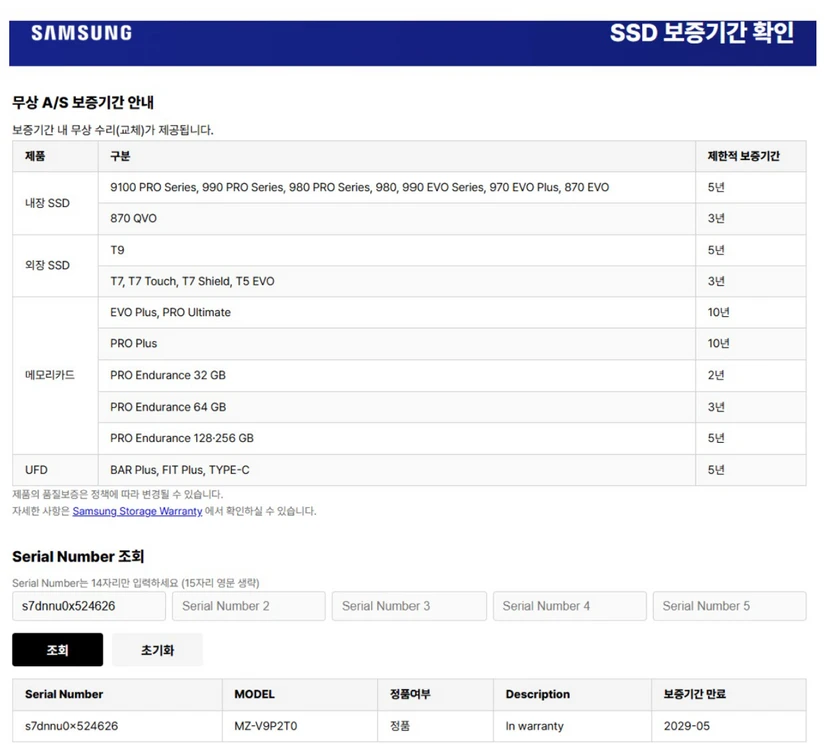Click the 'Serial Number 조회' heading

pyautogui.click(x=78, y=556)
